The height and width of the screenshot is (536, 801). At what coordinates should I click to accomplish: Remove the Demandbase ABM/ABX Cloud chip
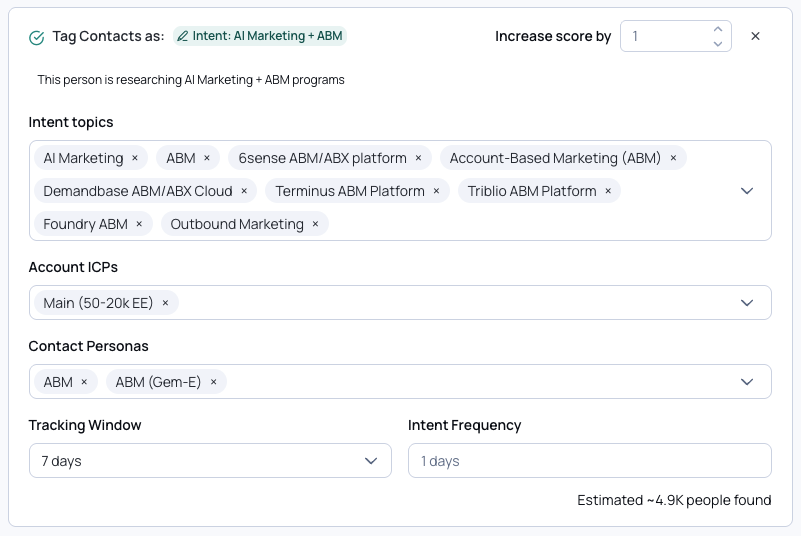click(x=244, y=191)
